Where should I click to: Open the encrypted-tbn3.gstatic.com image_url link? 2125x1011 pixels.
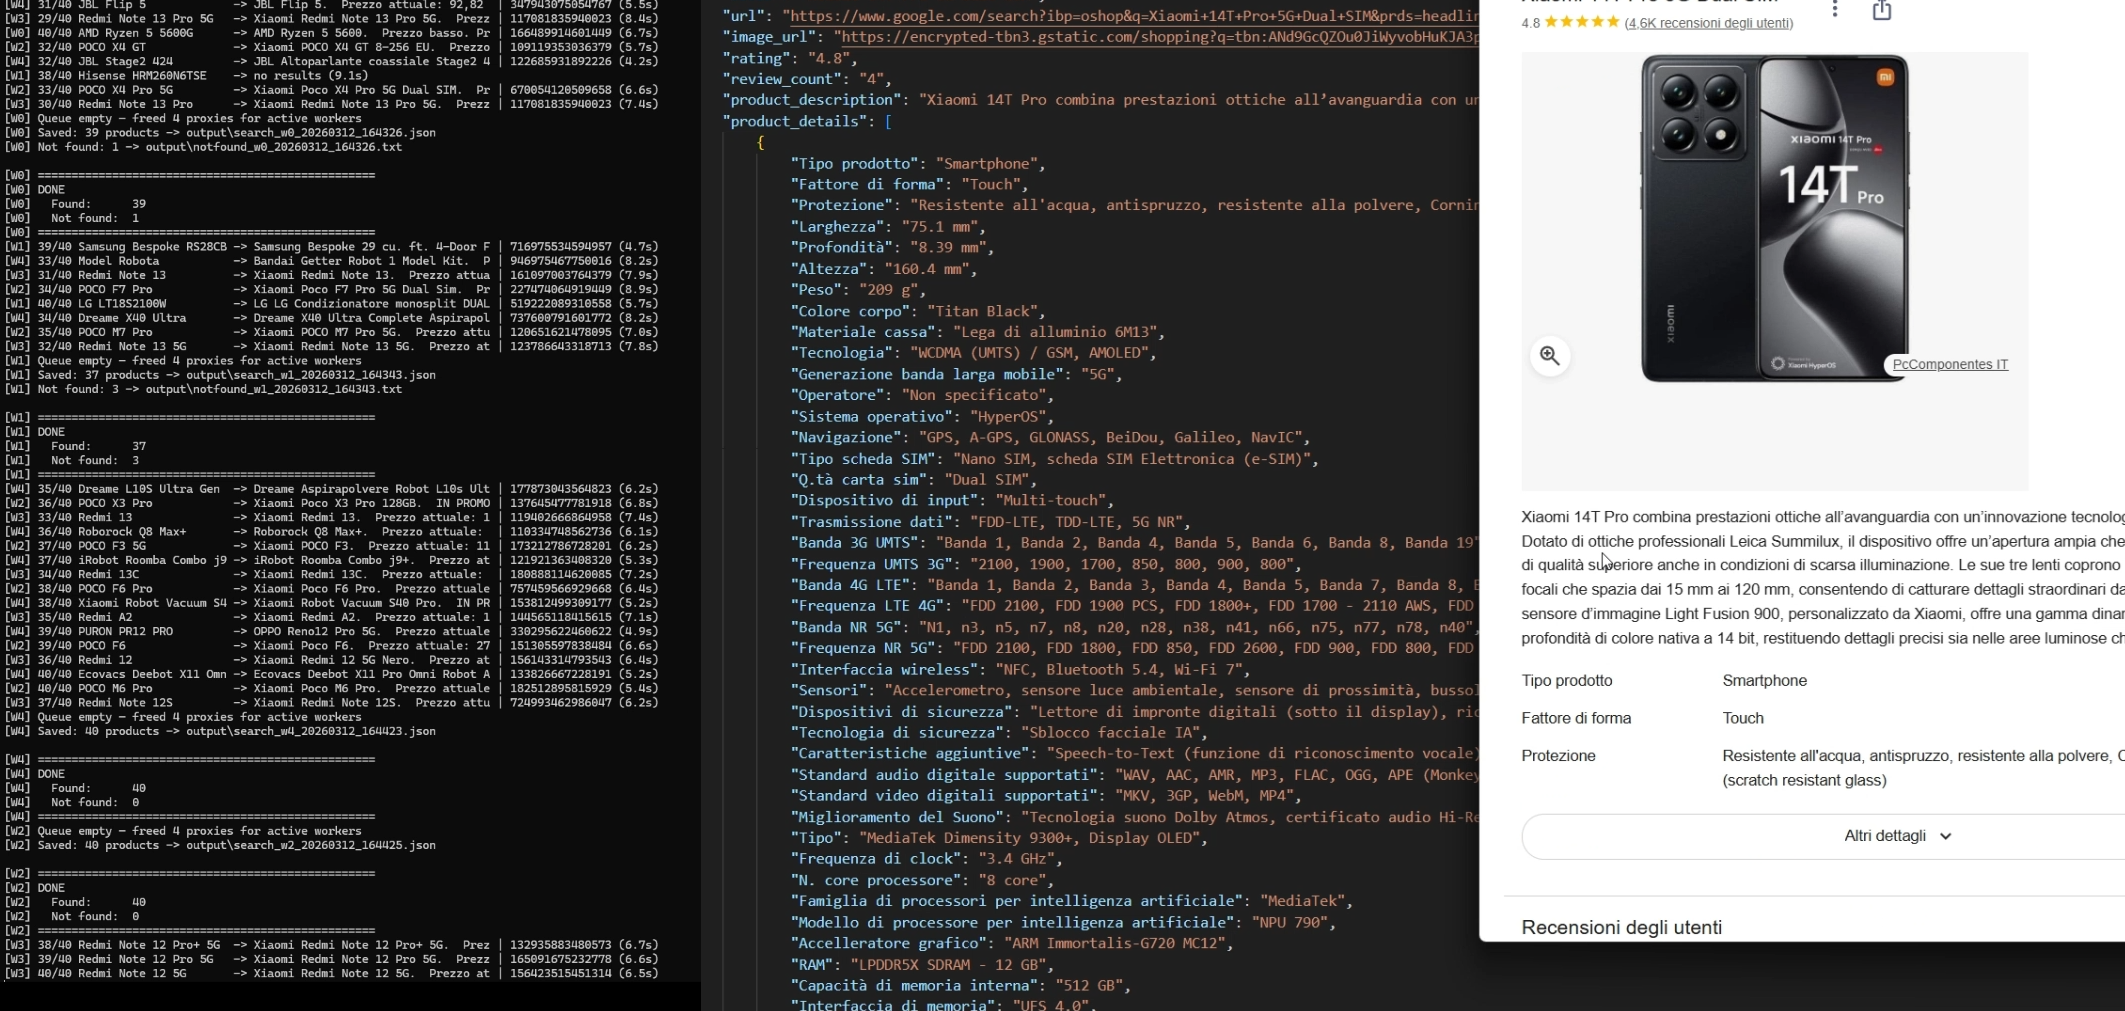tap(1157, 37)
